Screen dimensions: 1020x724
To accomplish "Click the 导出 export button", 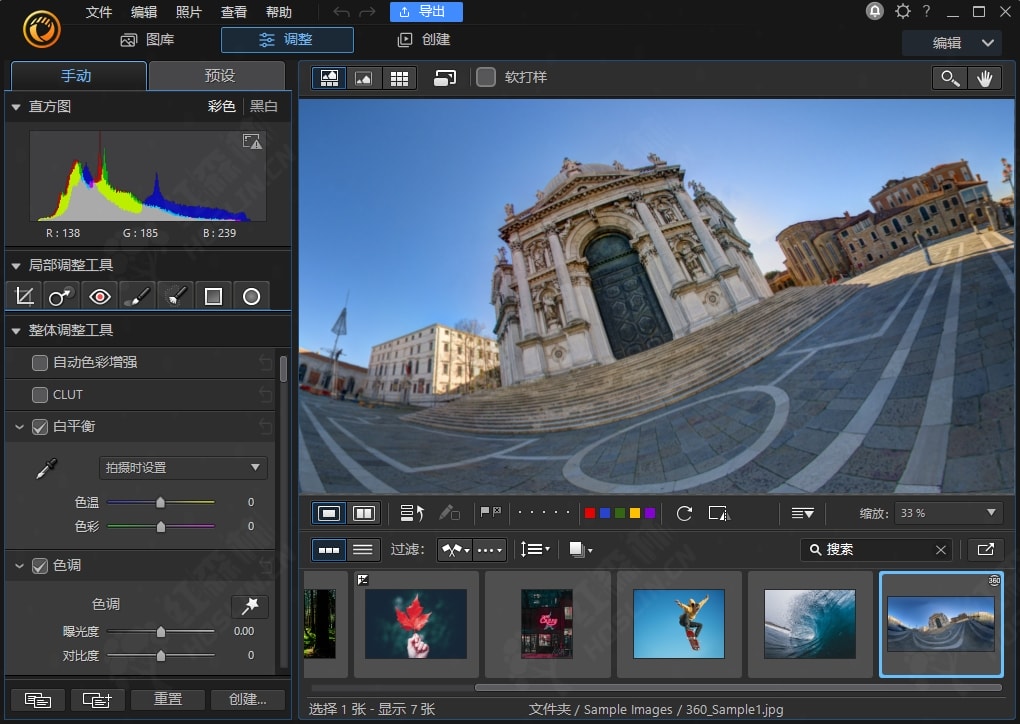I will click(x=425, y=12).
